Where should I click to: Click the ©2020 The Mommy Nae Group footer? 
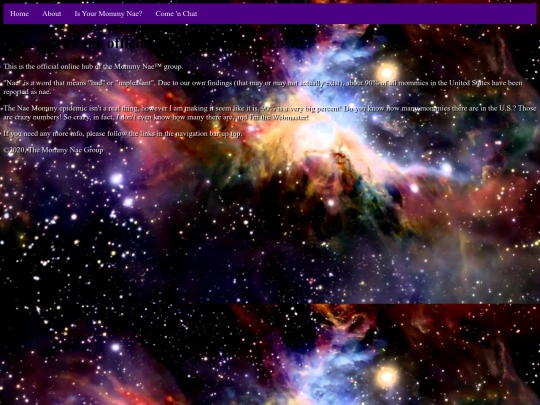click(53, 150)
